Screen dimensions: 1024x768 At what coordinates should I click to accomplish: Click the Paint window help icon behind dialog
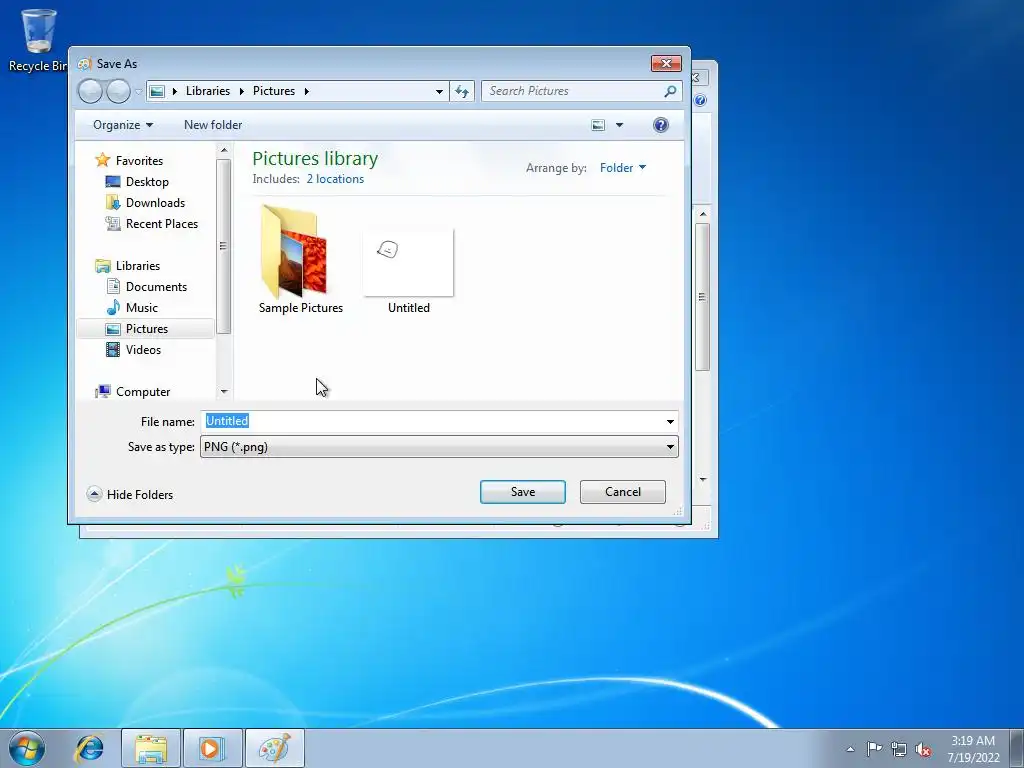click(700, 100)
